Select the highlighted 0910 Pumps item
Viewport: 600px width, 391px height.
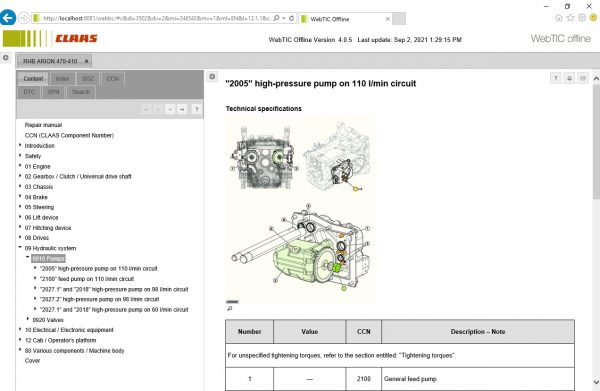(x=48, y=258)
